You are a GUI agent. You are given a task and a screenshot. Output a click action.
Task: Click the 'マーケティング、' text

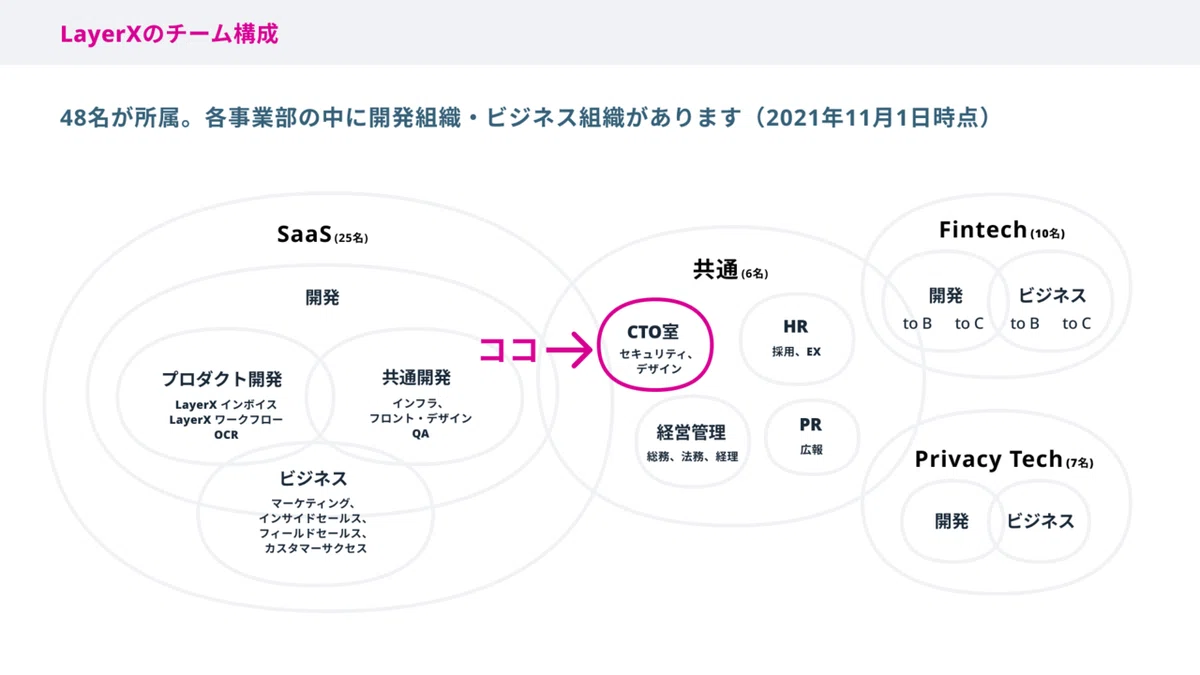pos(314,503)
